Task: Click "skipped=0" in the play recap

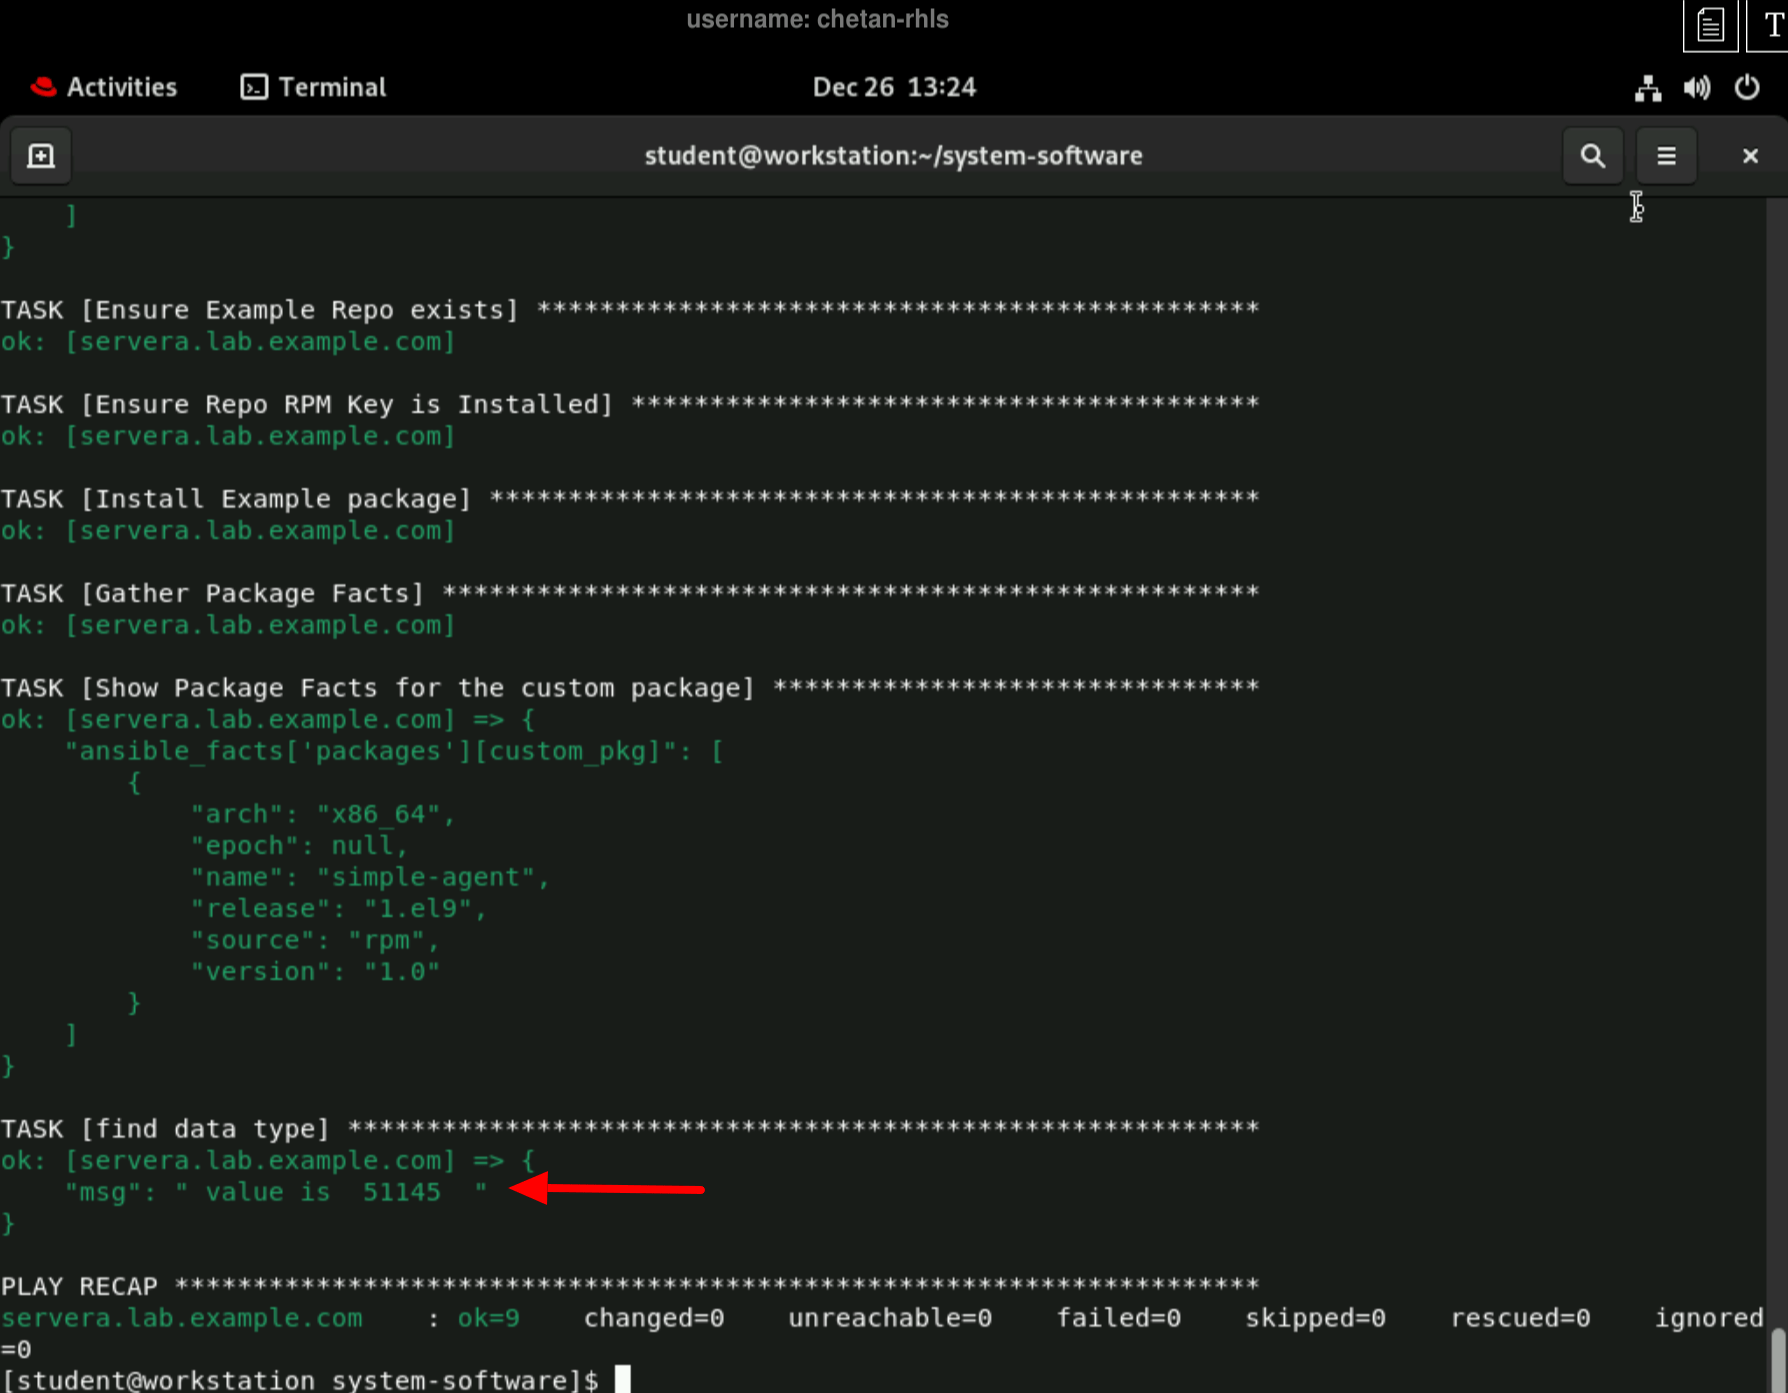Action: (1316, 1318)
